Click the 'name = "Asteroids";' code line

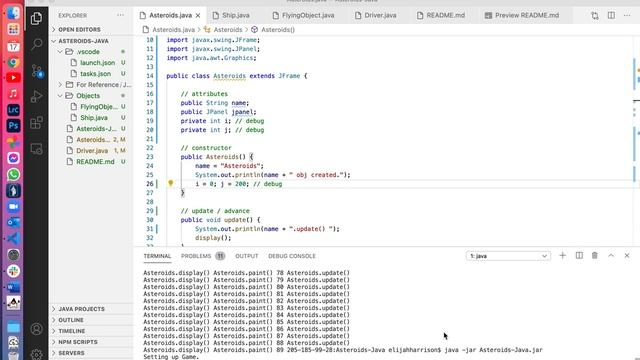229,166
